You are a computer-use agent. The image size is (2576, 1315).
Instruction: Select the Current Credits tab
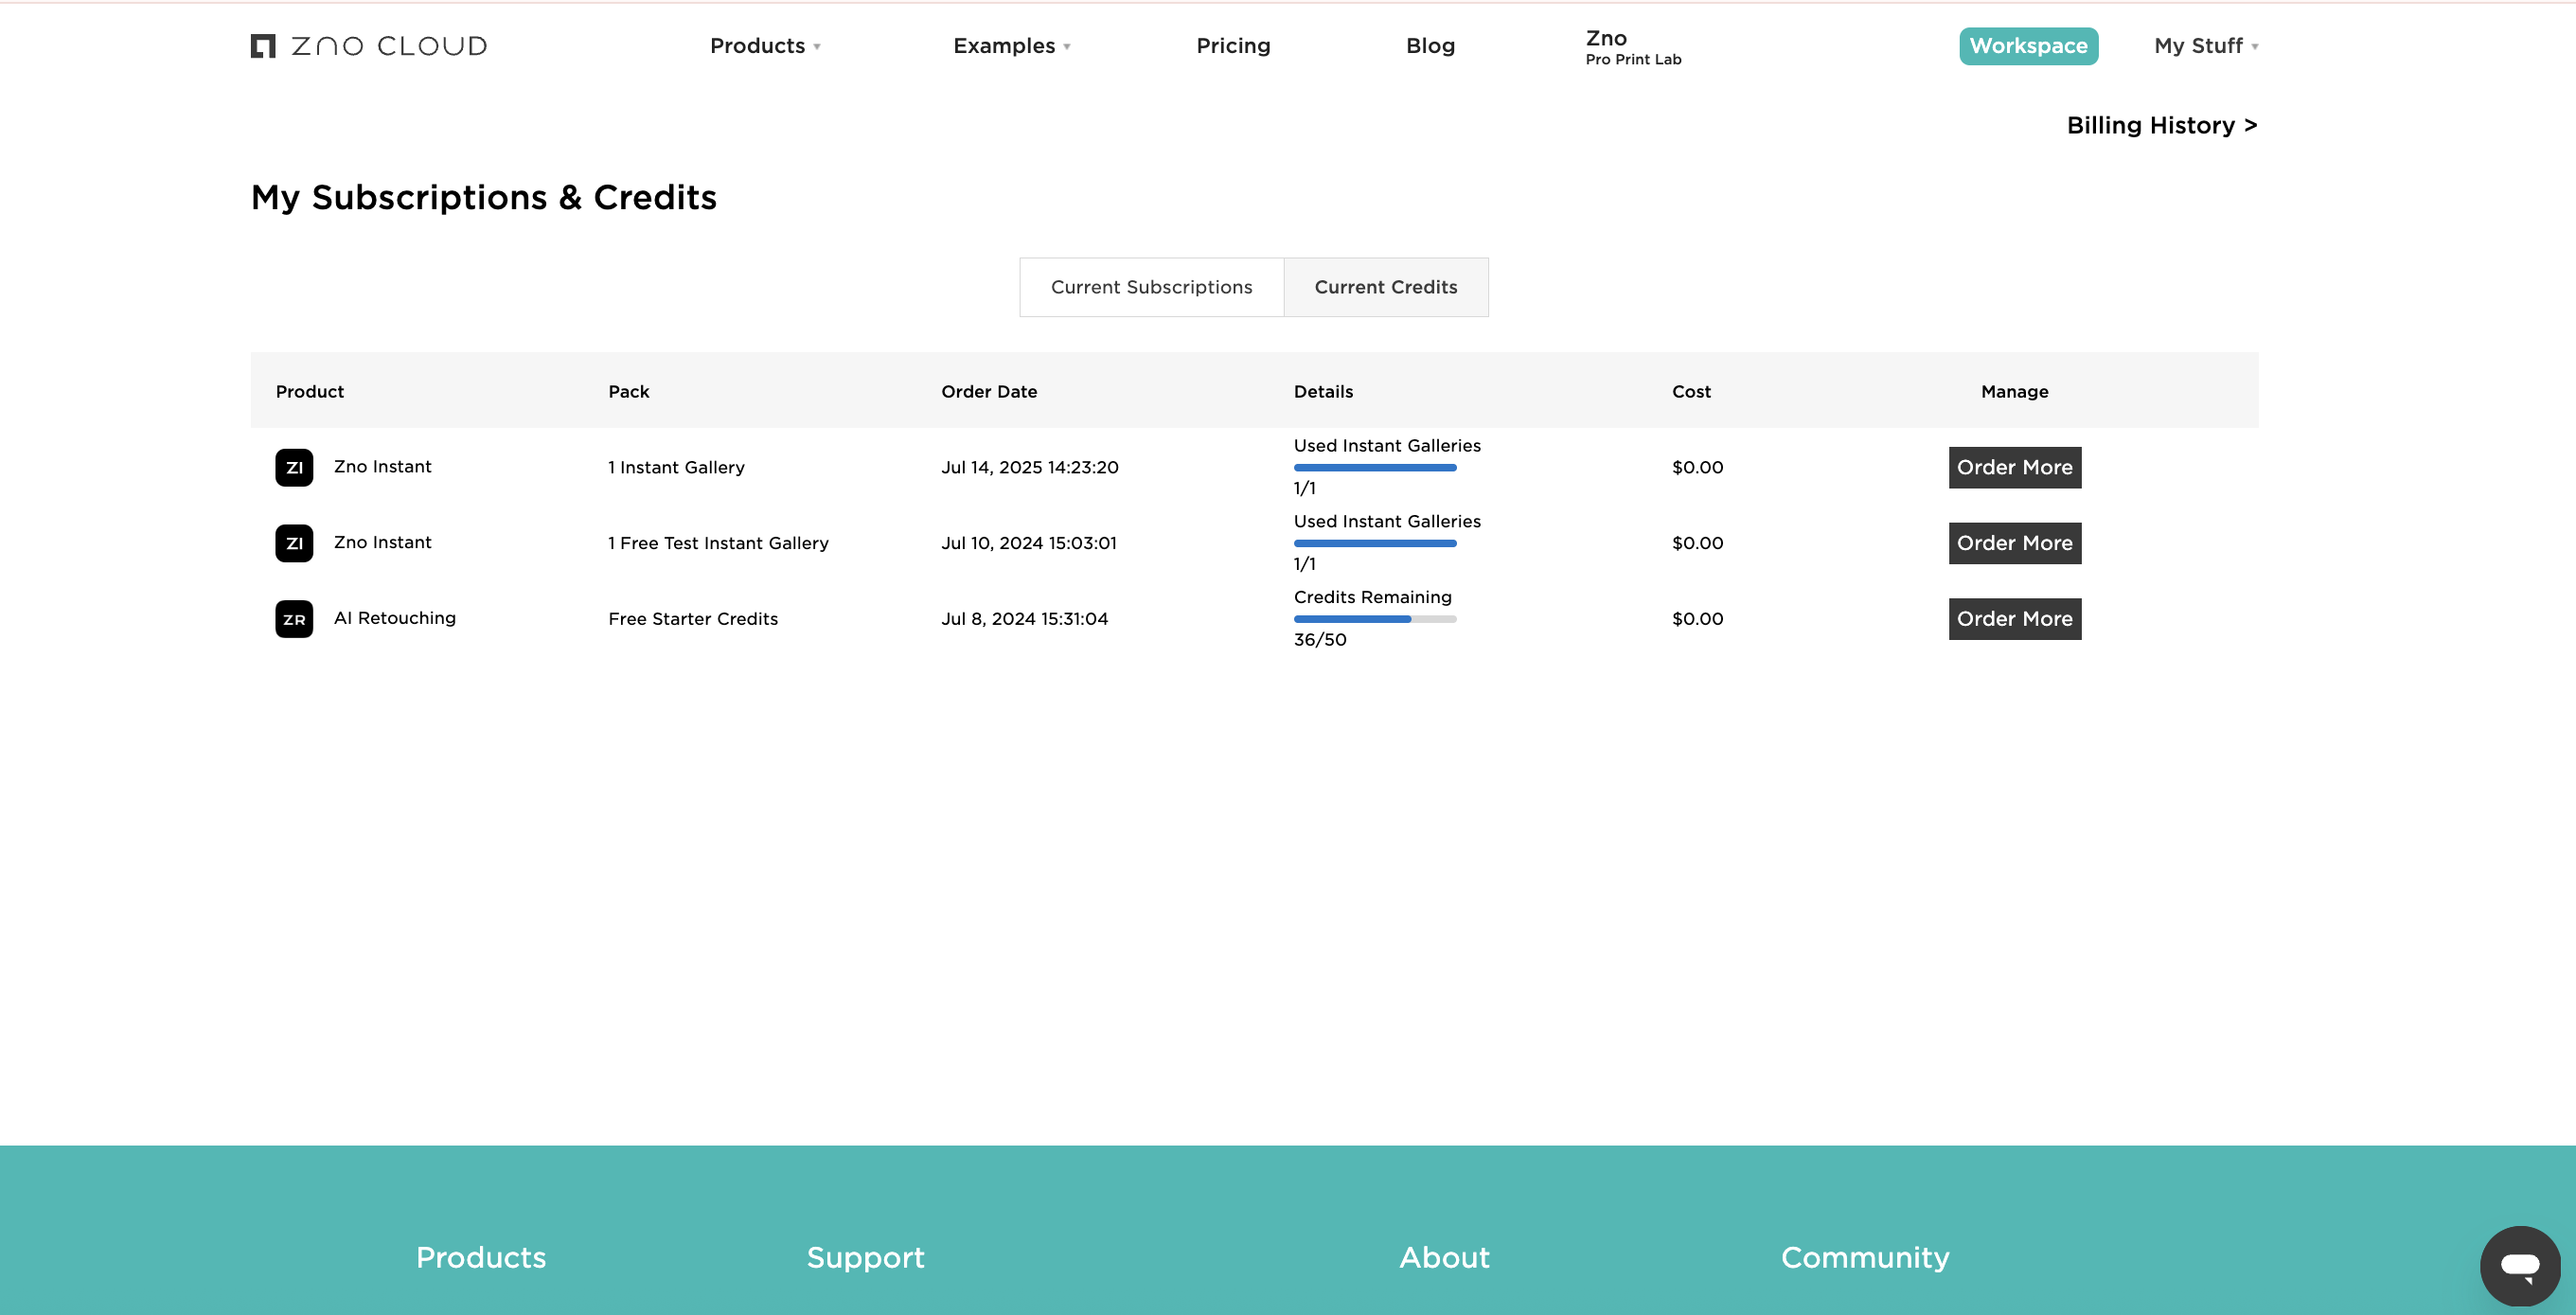[1385, 287]
